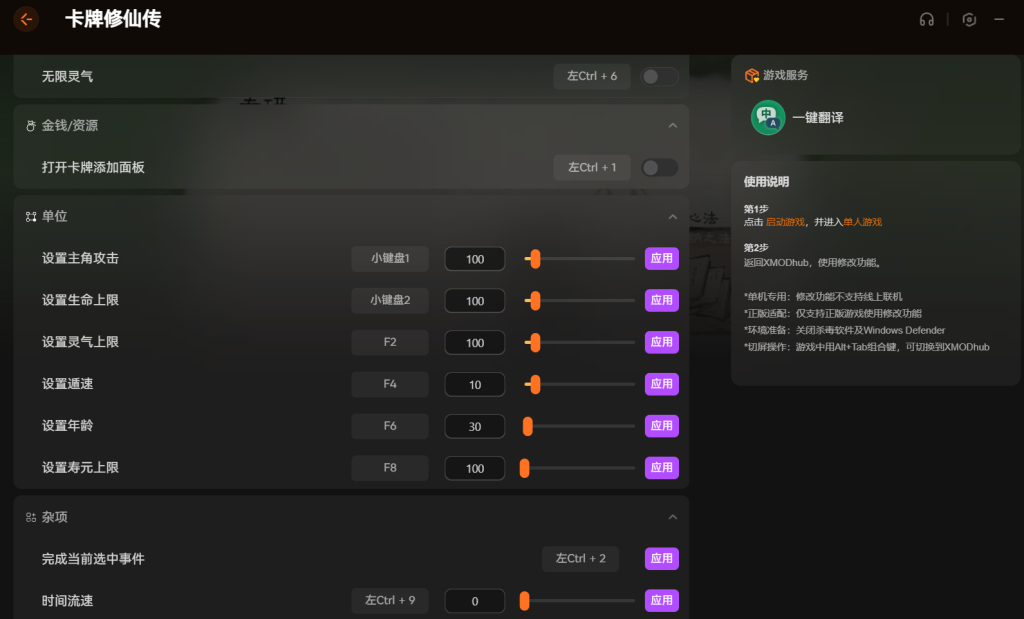The image size is (1024, 619).
Task: Open the settings hexagon icon
Action: [x=968, y=20]
